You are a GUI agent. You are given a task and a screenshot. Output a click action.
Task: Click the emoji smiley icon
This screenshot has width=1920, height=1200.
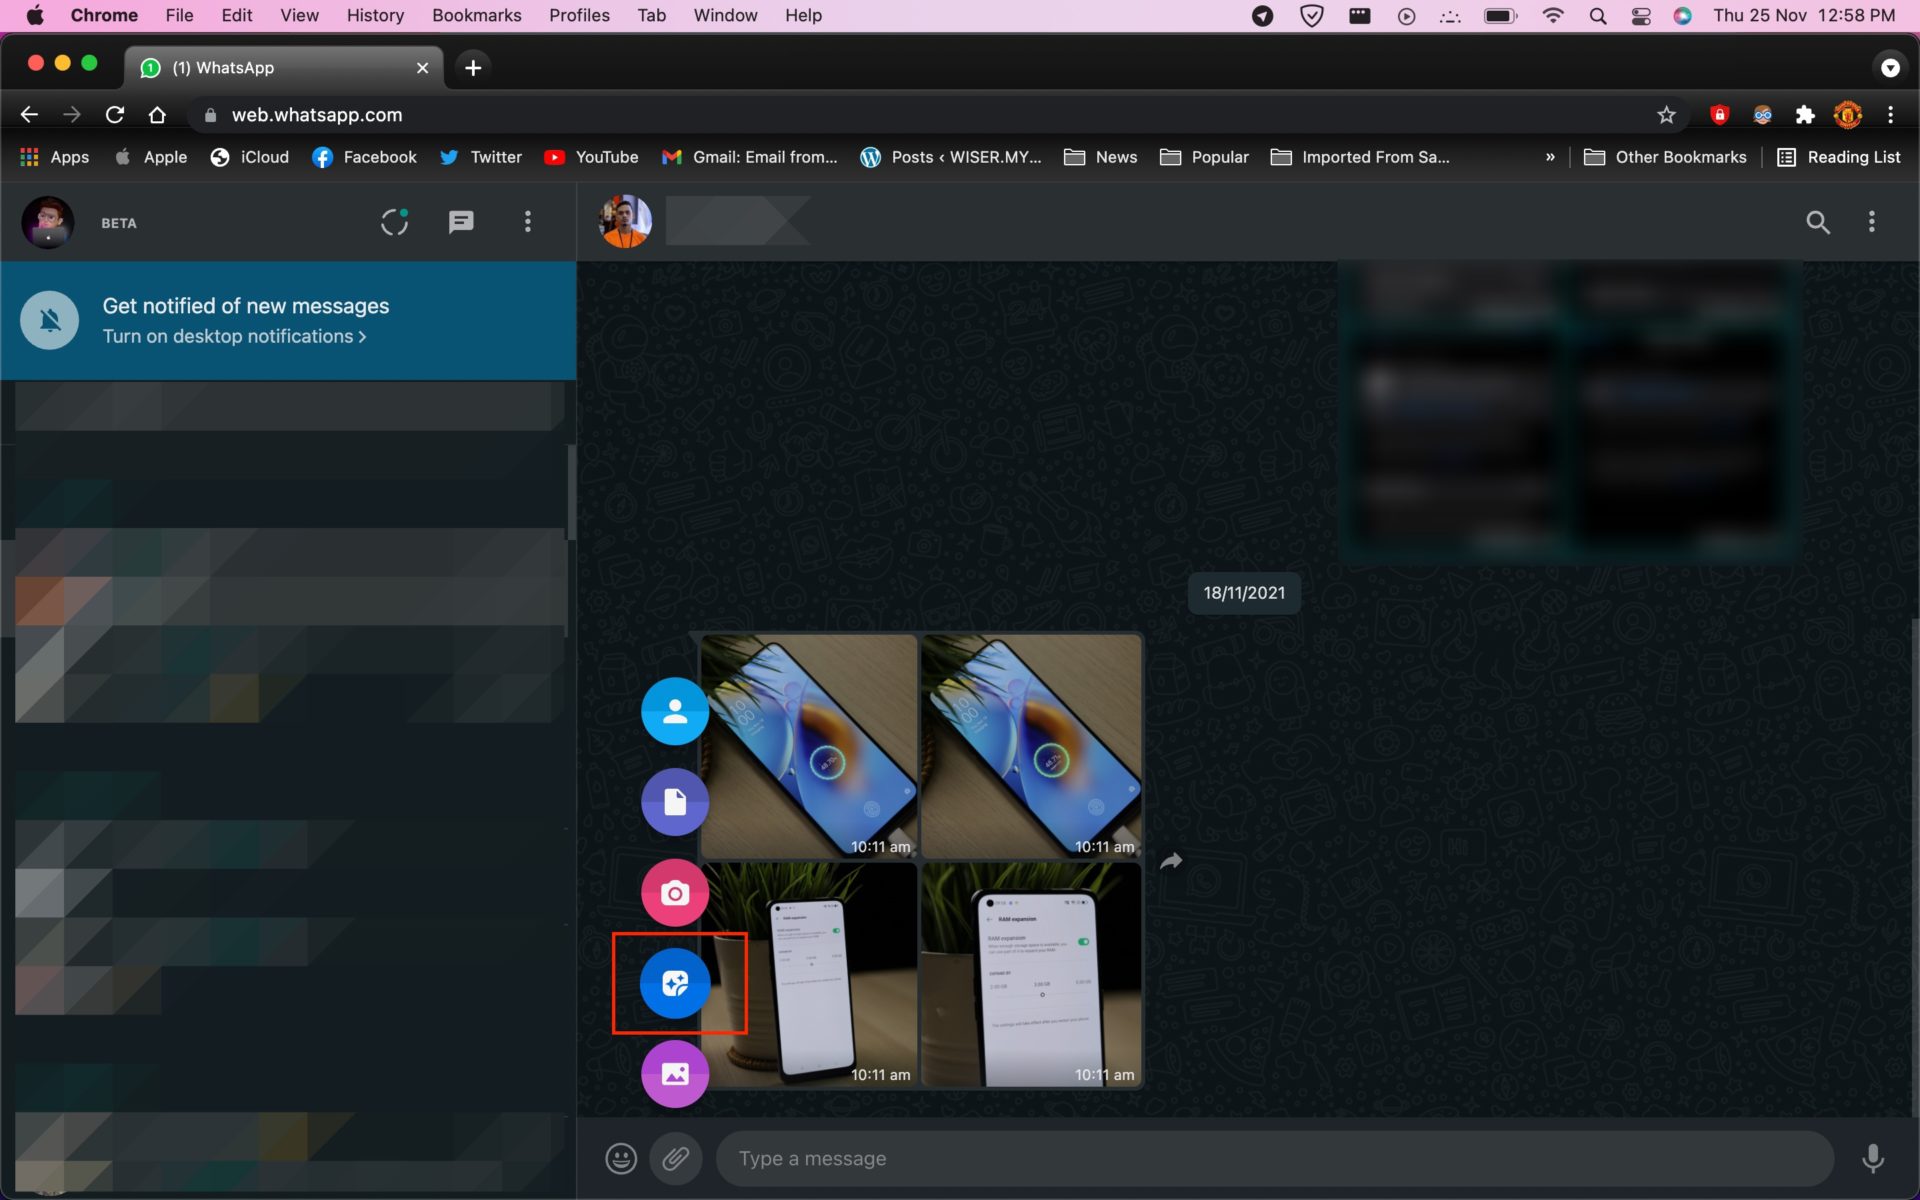point(621,1158)
